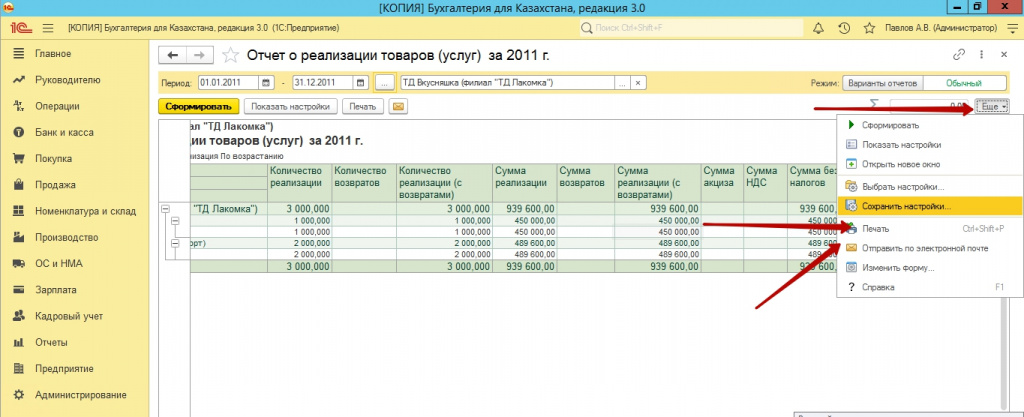Click Сумма НДС column header
Viewport: 1024px width, 417px height.
click(x=765, y=183)
